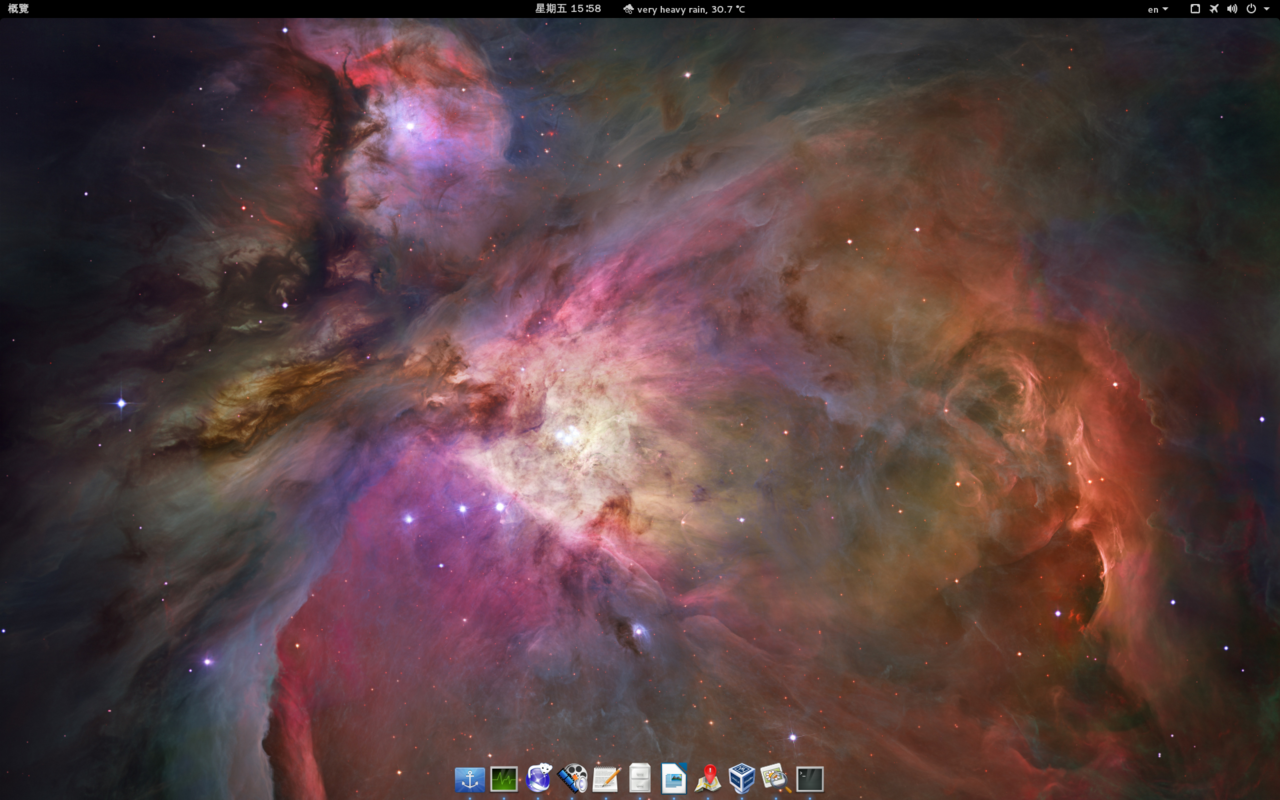Click the airplane mode icon in top bar
This screenshot has height=800, width=1280.
(1214, 9)
